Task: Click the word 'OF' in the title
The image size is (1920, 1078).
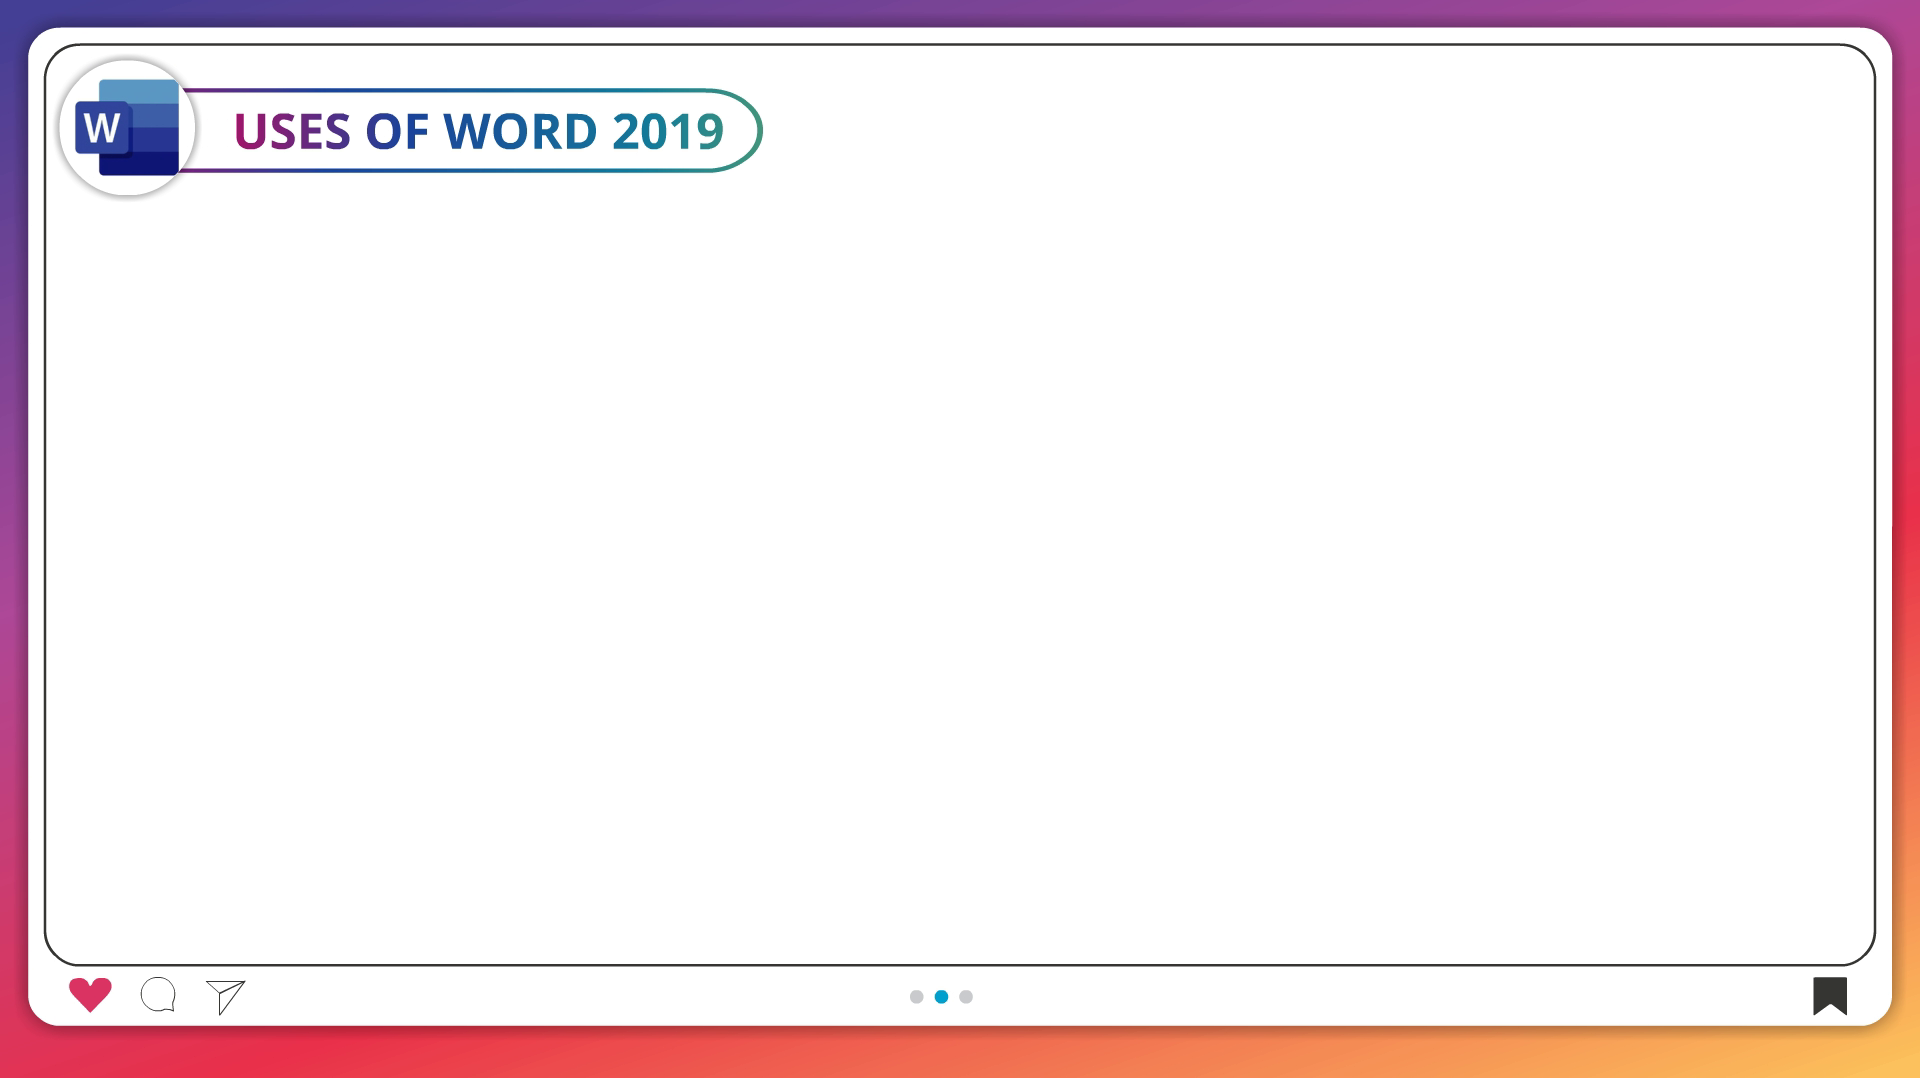Action: click(x=397, y=132)
